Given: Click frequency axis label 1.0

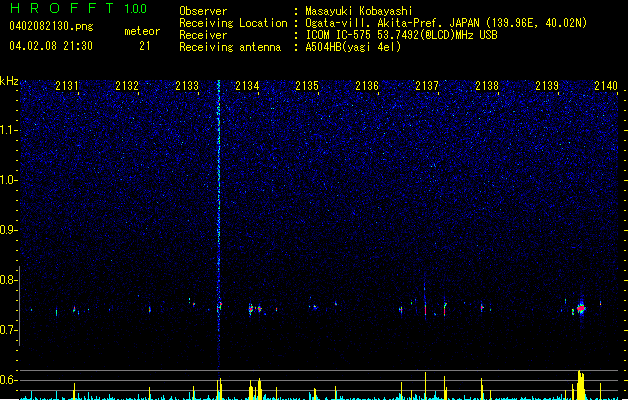Looking at the screenshot, I should pos(8,180).
